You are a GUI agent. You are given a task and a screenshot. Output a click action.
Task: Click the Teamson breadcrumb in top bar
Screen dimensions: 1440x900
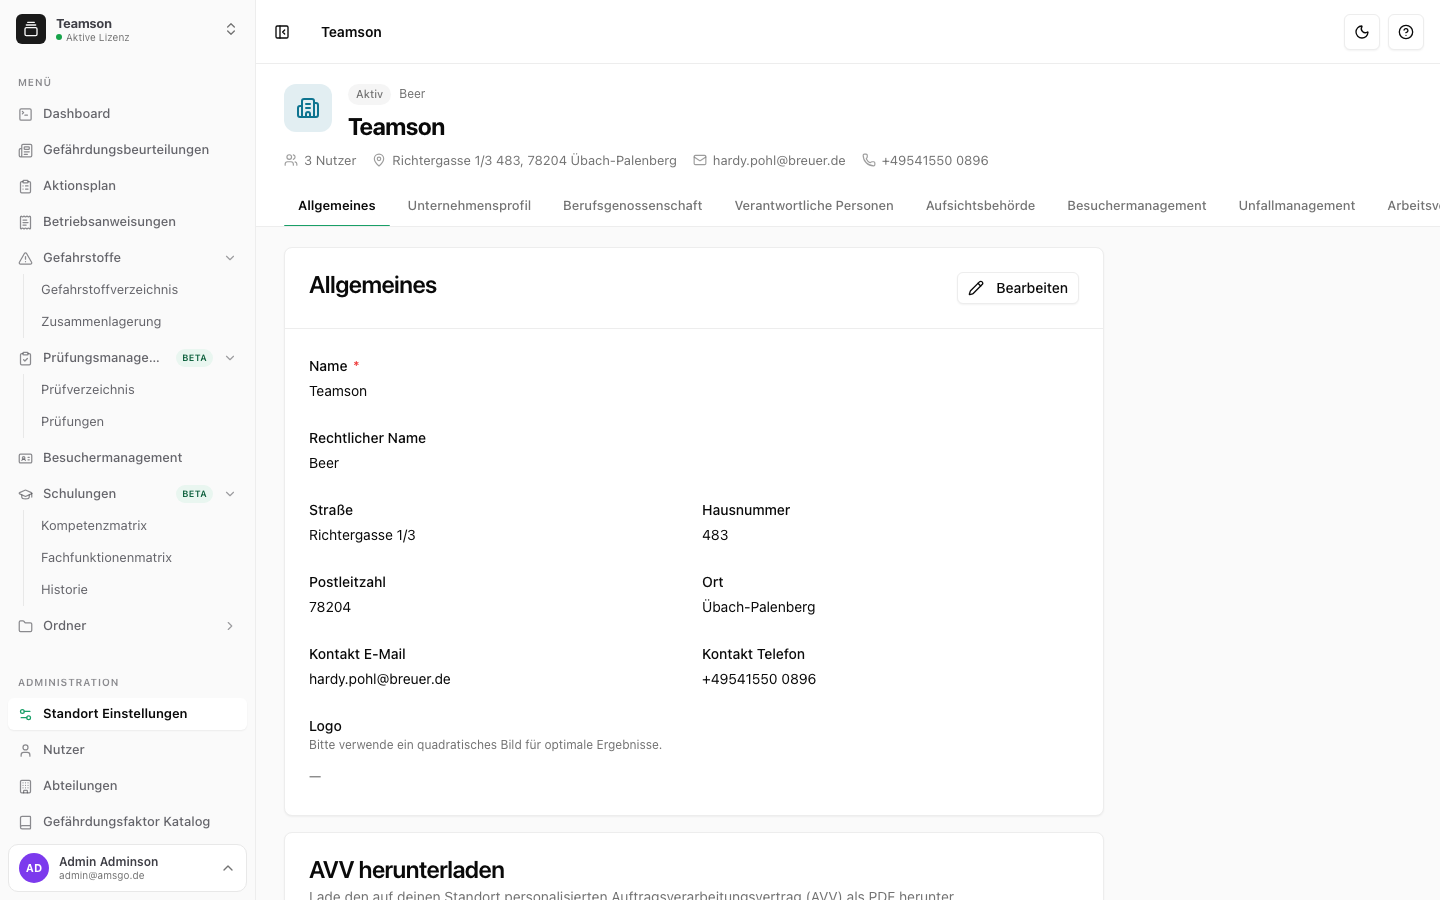[x=351, y=32]
